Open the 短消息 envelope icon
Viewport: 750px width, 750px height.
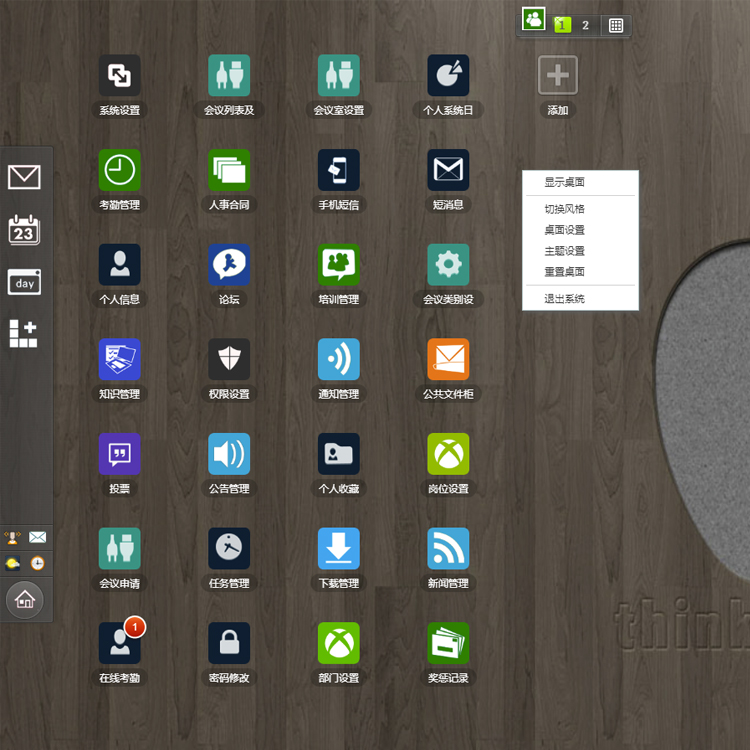pos(448,170)
